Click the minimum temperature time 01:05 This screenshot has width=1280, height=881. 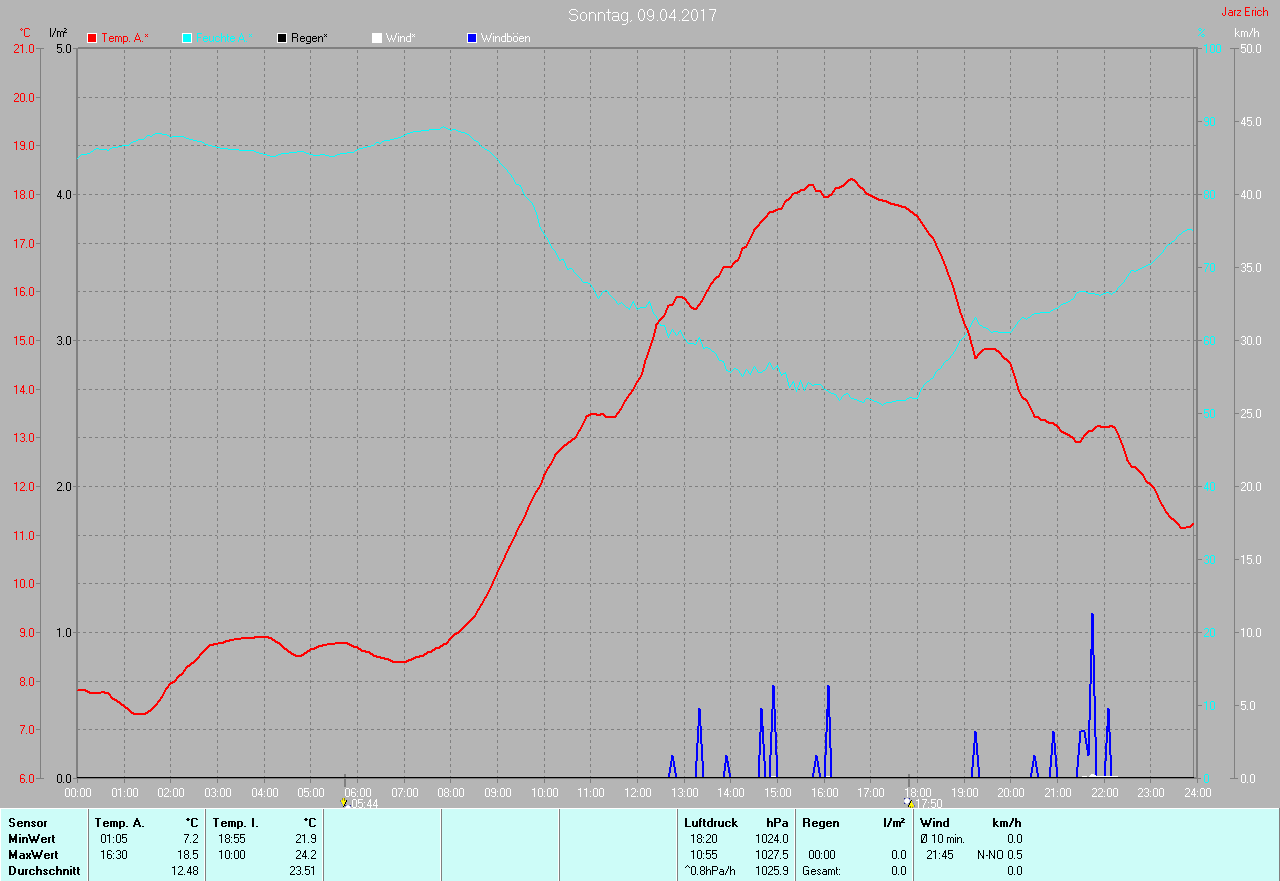coord(114,839)
